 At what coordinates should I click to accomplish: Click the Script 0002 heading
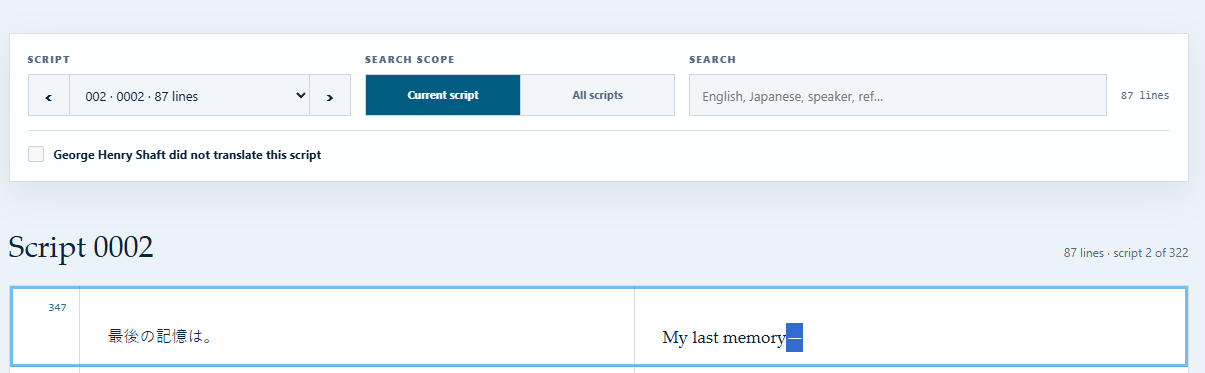point(81,247)
